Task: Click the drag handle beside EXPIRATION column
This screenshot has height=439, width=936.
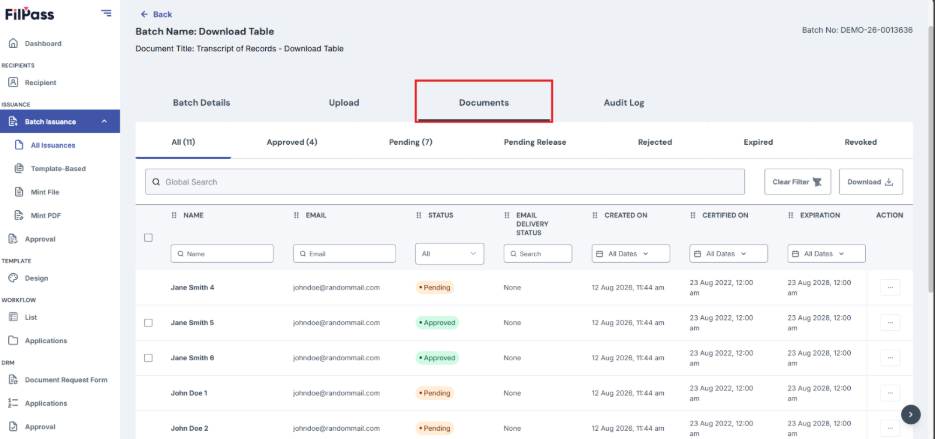Action: point(791,215)
